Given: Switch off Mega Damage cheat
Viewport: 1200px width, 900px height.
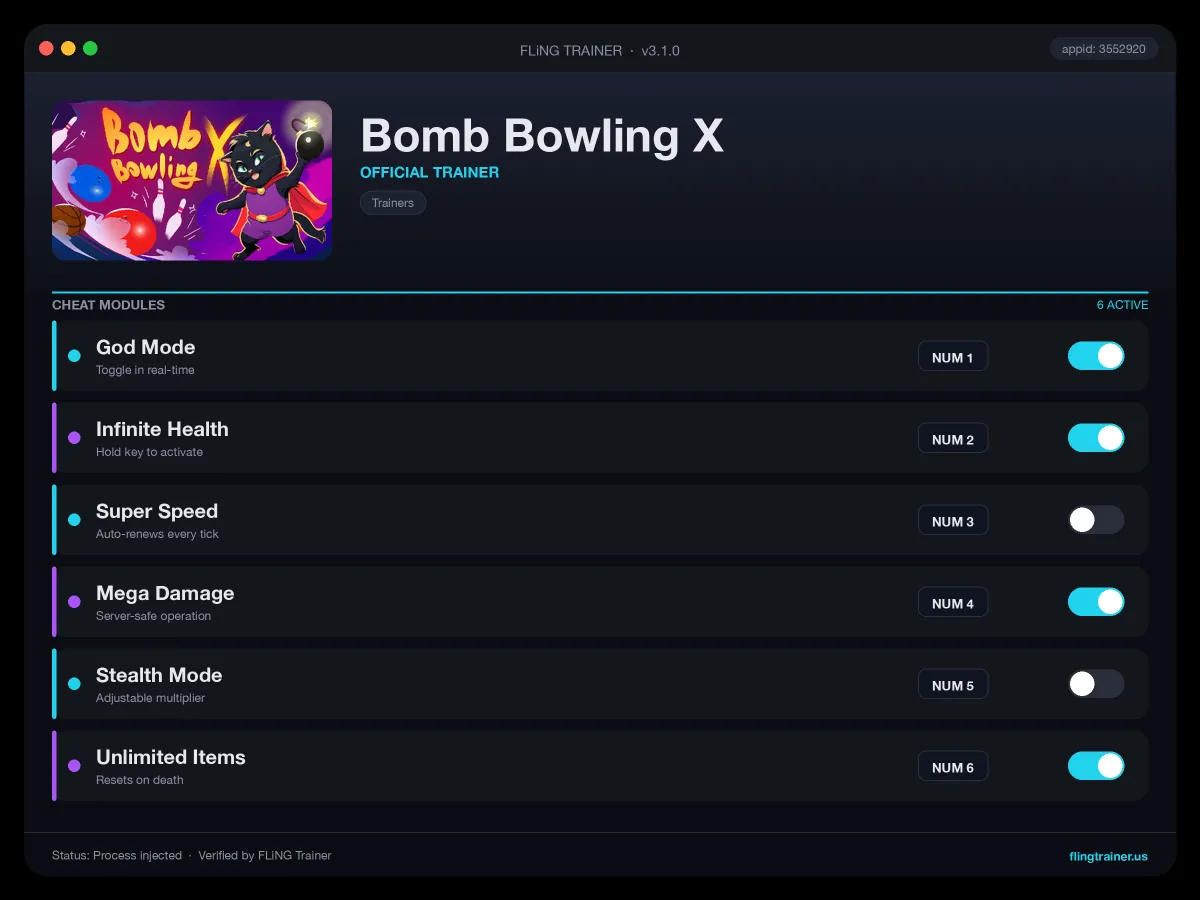Looking at the screenshot, I should point(1096,602).
